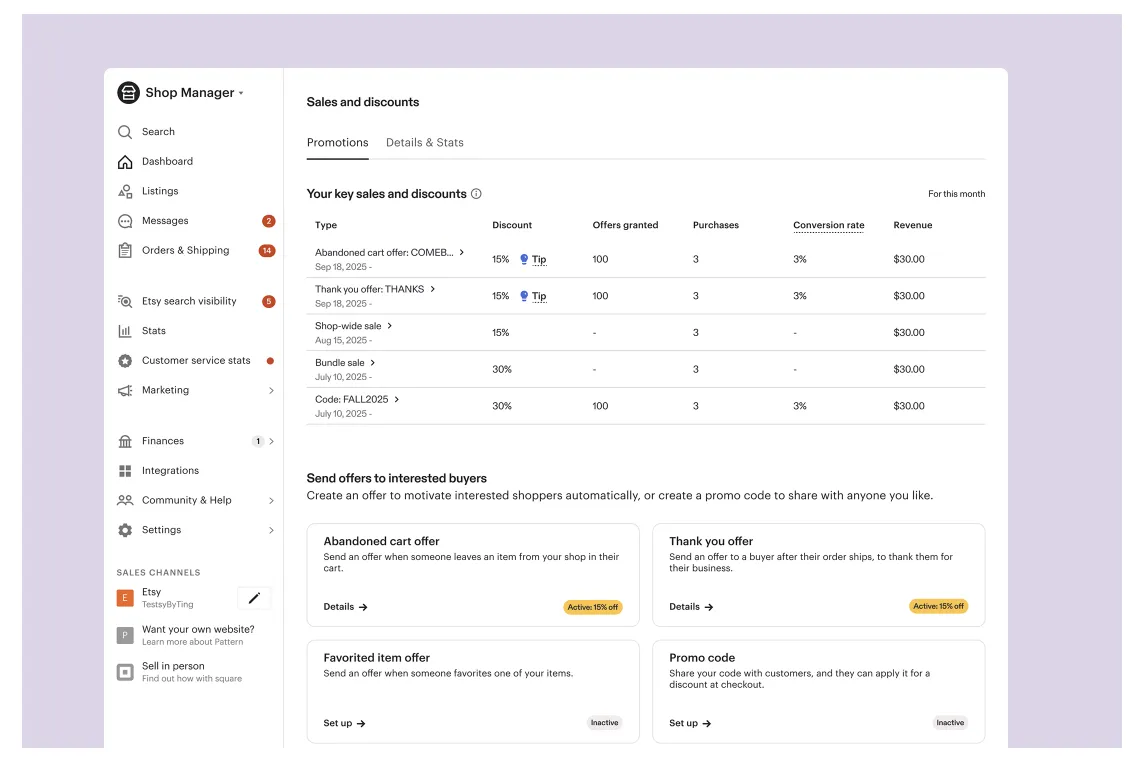Switch to the Details & Stats tab
1142x760 pixels.
(x=425, y=143)
